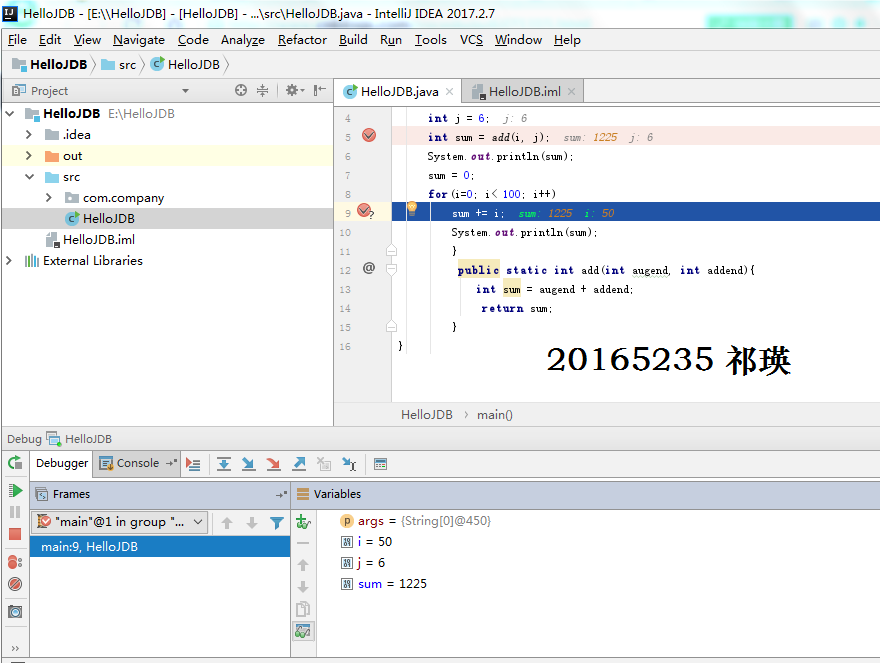The height and width of the screenshot is (663, 880).
Task: Toggle Mute Breakpoints icon
Action: pyautogui.click(x=15, y=584)
